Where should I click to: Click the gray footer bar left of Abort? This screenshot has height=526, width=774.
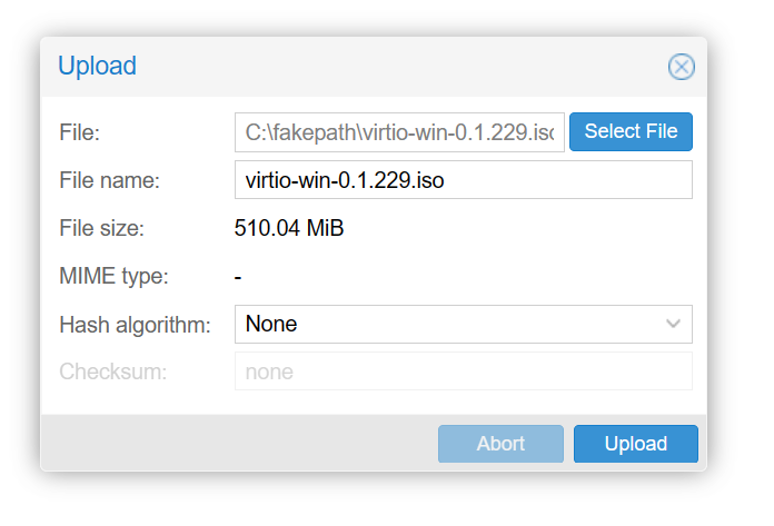point(237,443)
